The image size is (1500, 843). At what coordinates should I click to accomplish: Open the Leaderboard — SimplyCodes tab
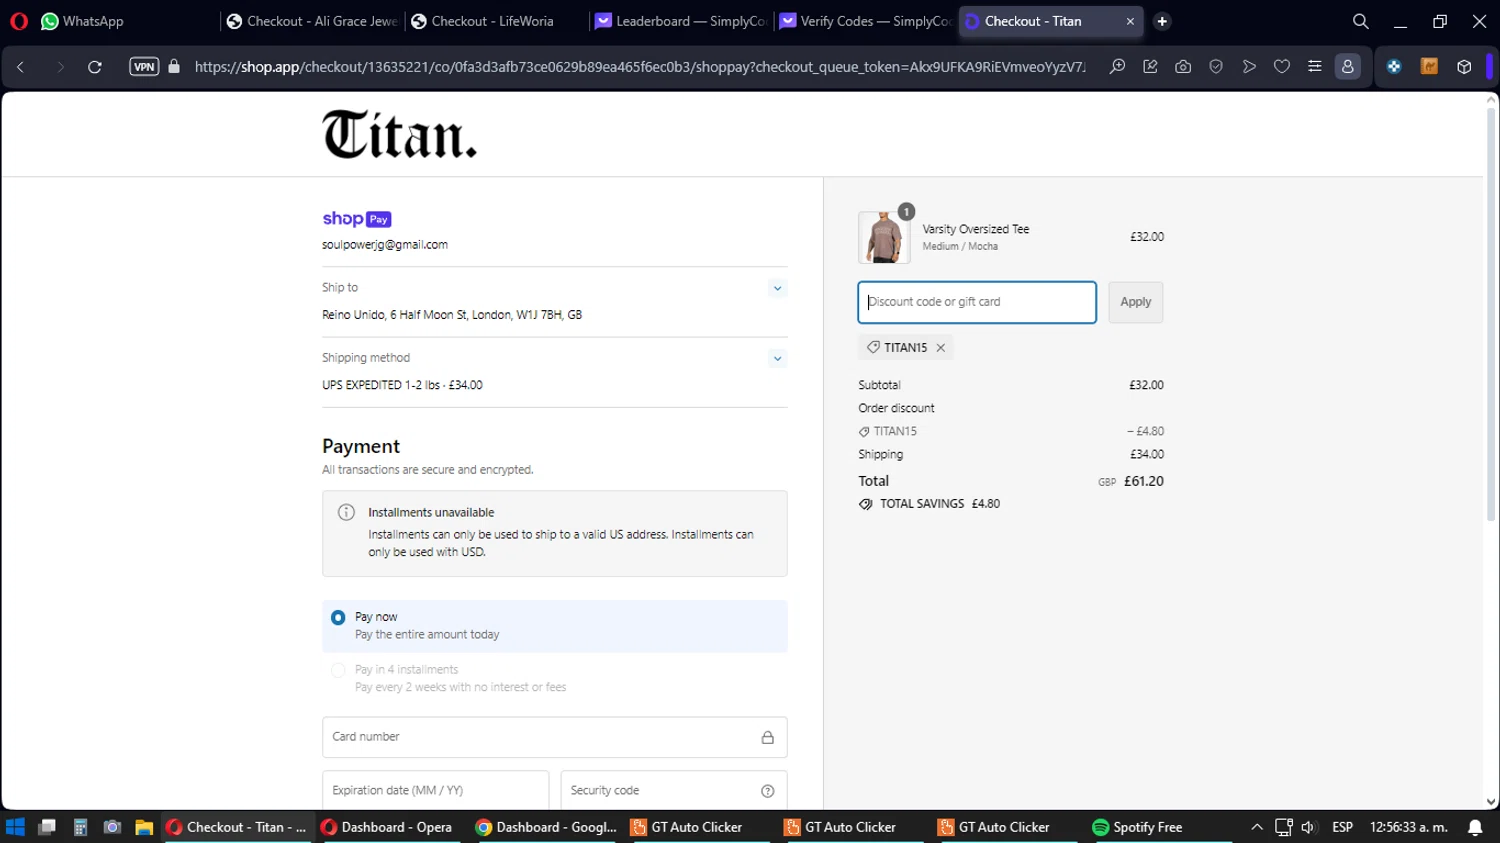click(681, 21)
